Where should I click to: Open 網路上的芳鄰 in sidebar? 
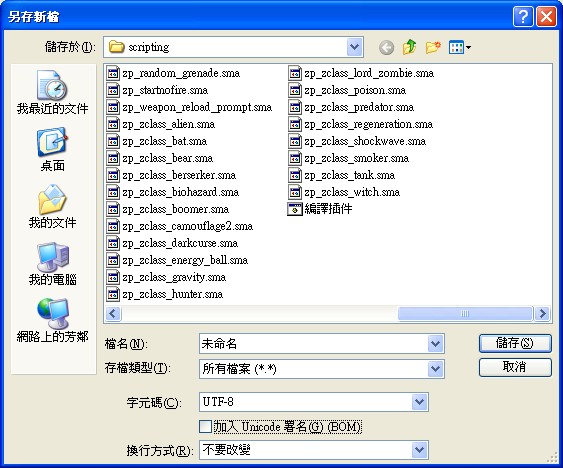52,320
